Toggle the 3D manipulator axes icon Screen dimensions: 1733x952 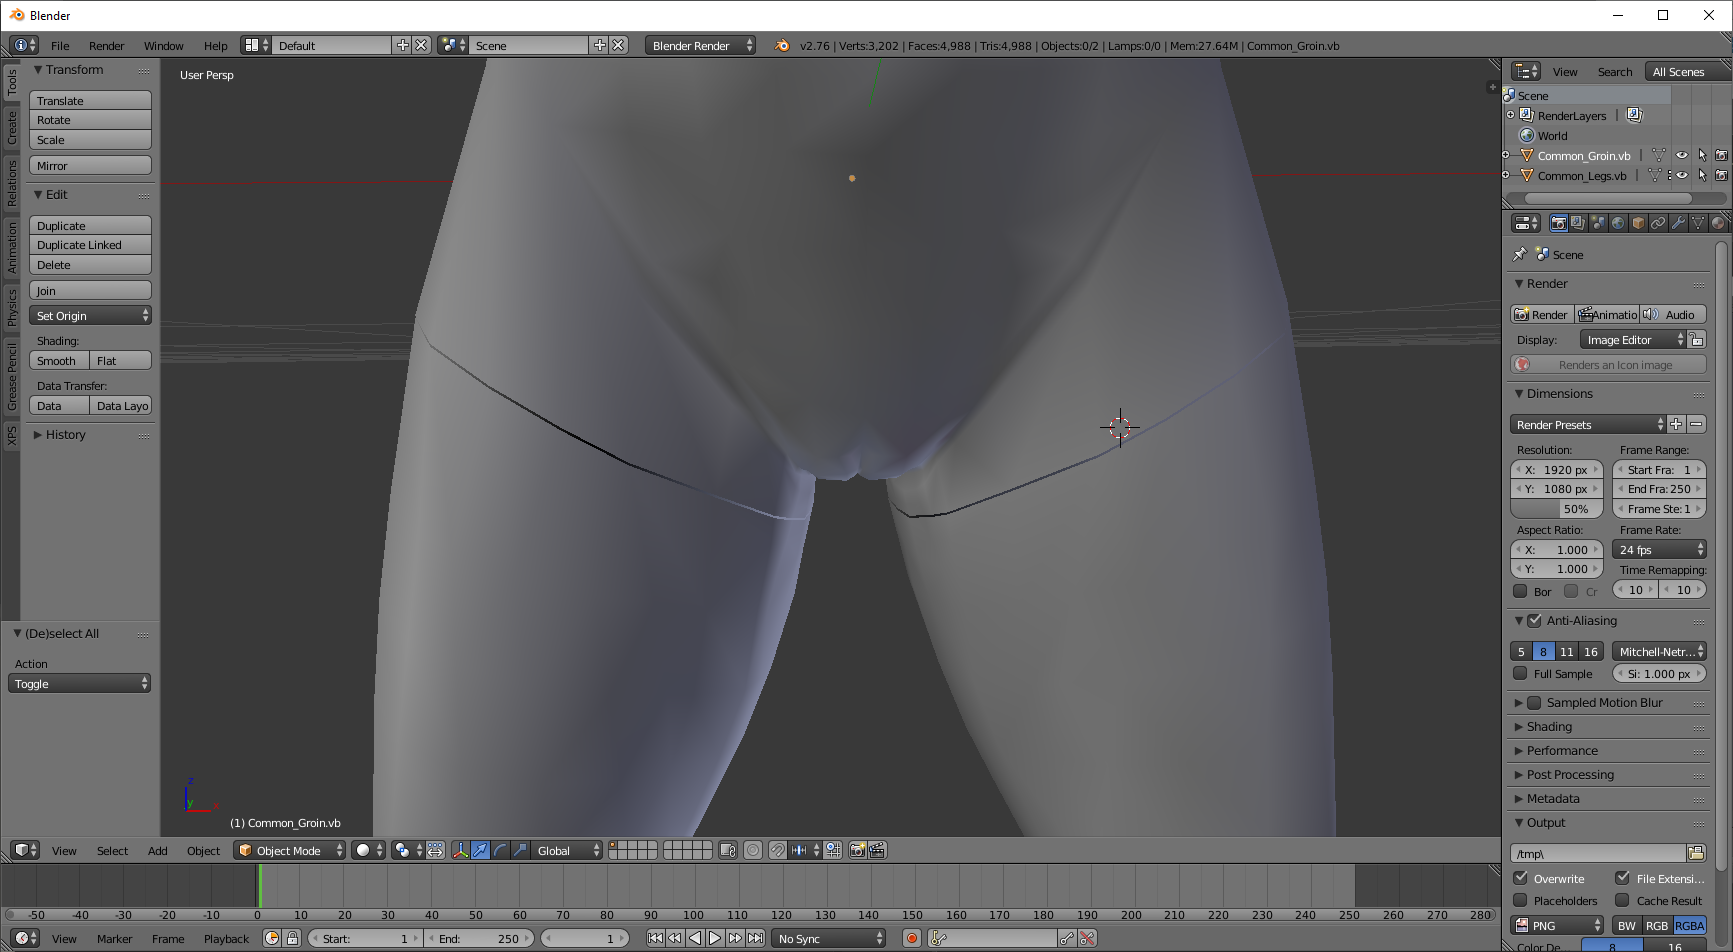(x=461, y=850)
